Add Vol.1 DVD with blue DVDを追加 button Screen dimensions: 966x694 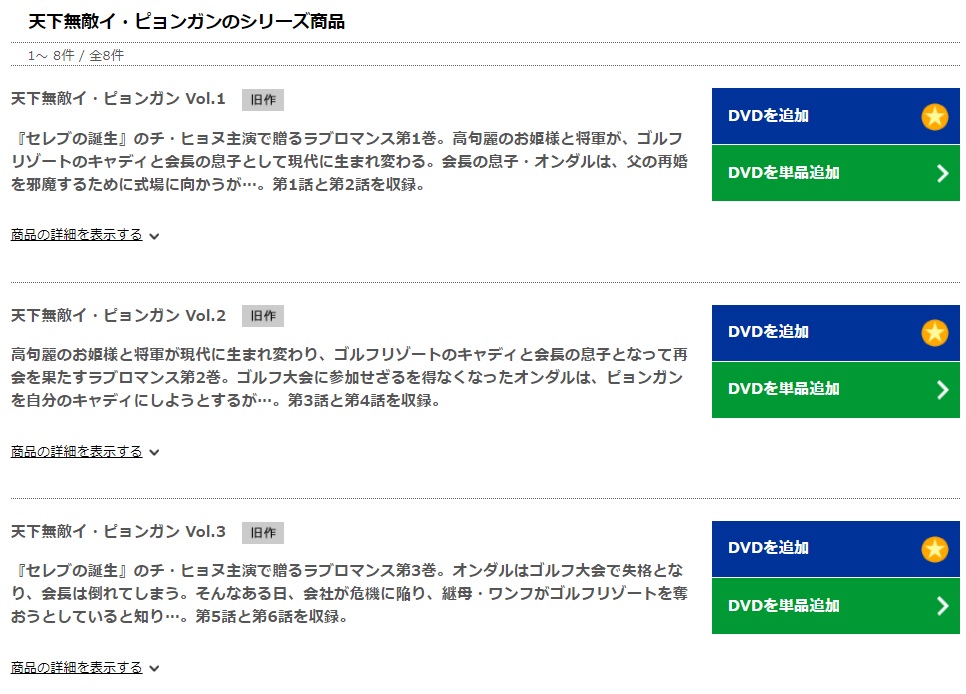coord(835,116)
